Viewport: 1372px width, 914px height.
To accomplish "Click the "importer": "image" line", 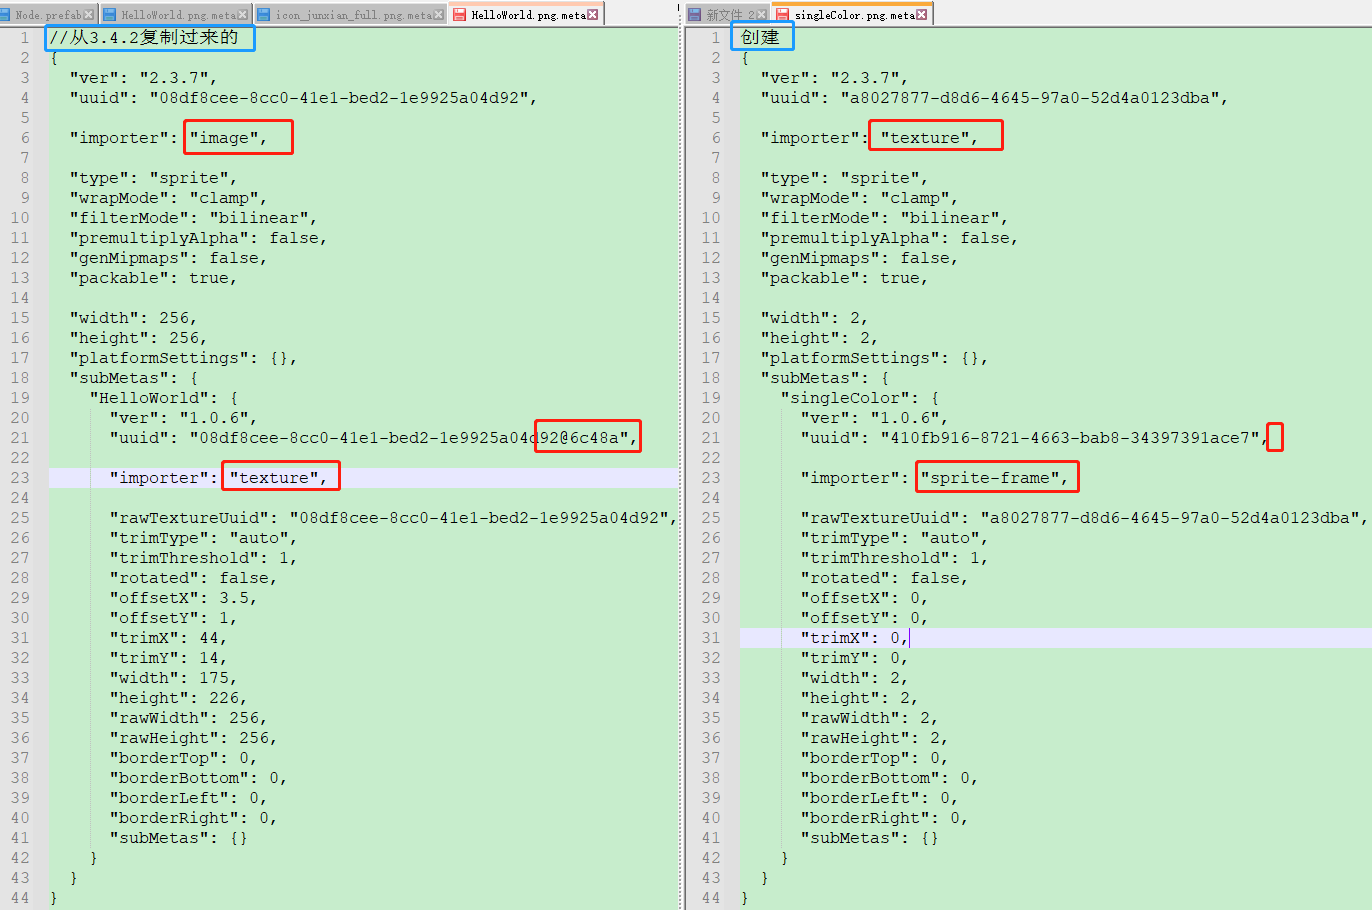I will tap(169, 138).
